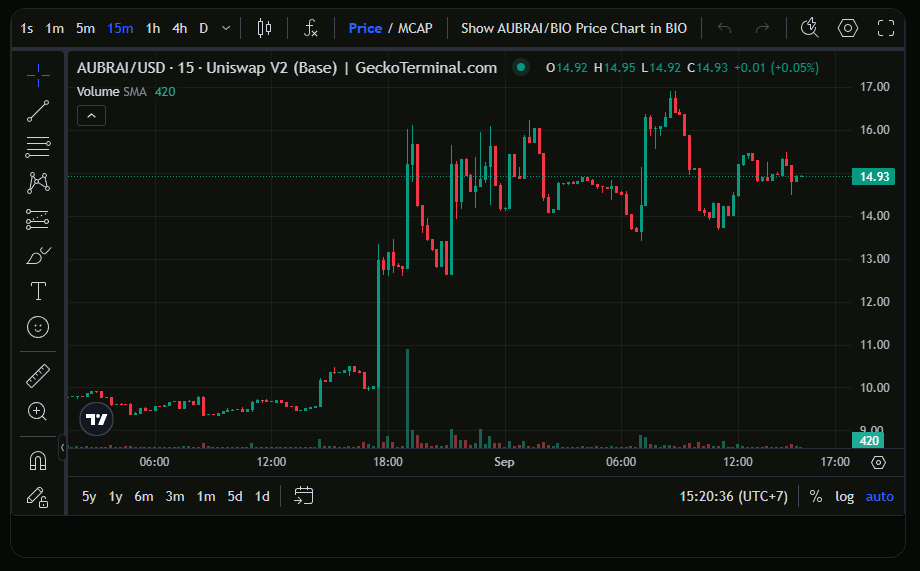This screenshot has width=920, height=571.
Task: Click the Sep date axis label
Action: (504, 462)
